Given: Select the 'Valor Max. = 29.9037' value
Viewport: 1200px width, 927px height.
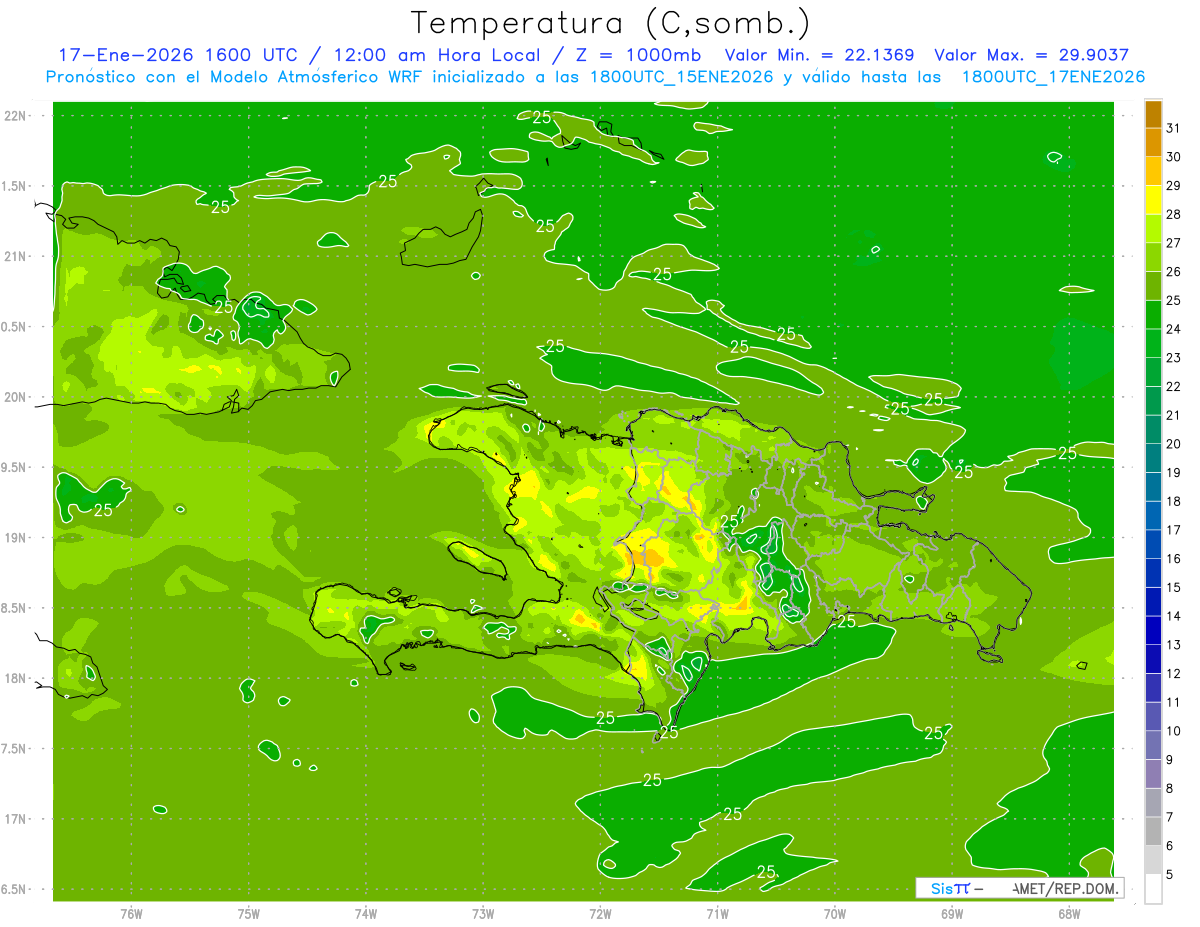Looking at the screenshot, I should [1031, 55].
